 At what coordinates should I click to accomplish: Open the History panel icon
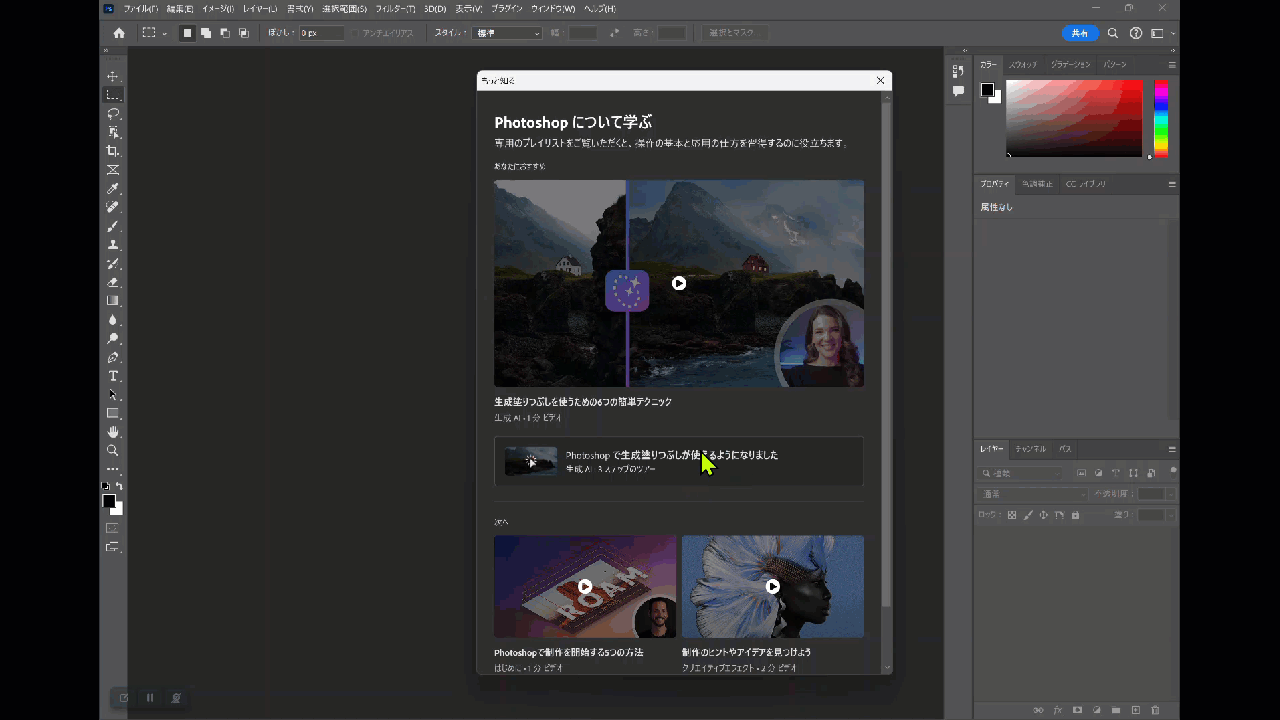958,71
